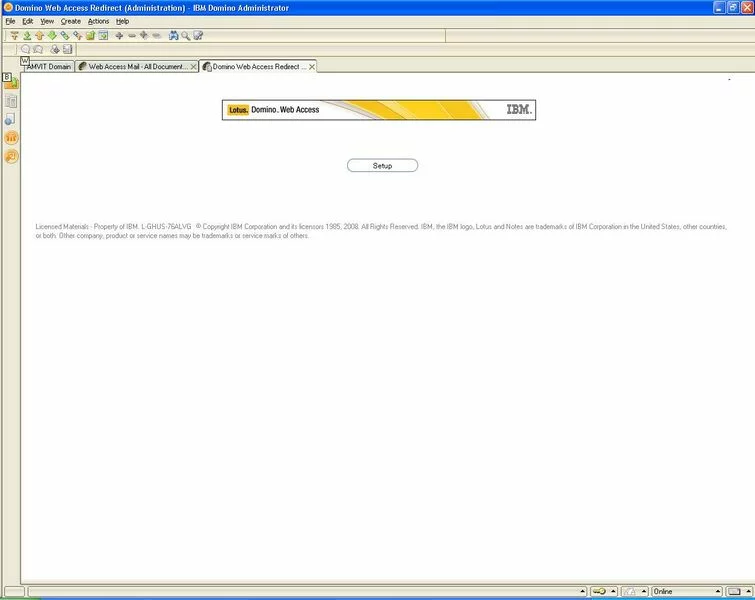Viewport: 755px width, 600px height.
Task: Open the File menu
Action: (10, 21)
